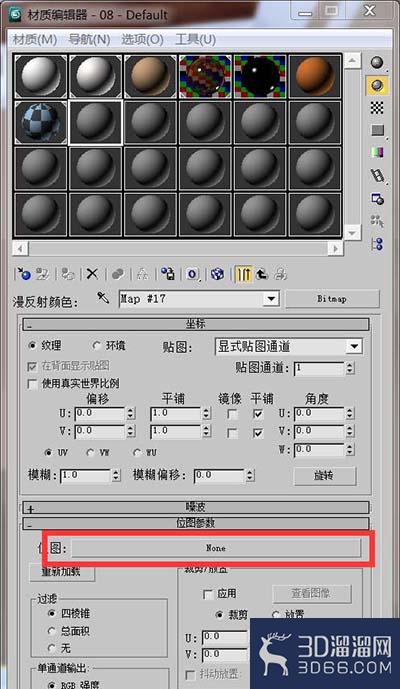Toggle the Backlight icon in side toolbar
This screenshot has height=689, width=400.
tap(377, 85)
